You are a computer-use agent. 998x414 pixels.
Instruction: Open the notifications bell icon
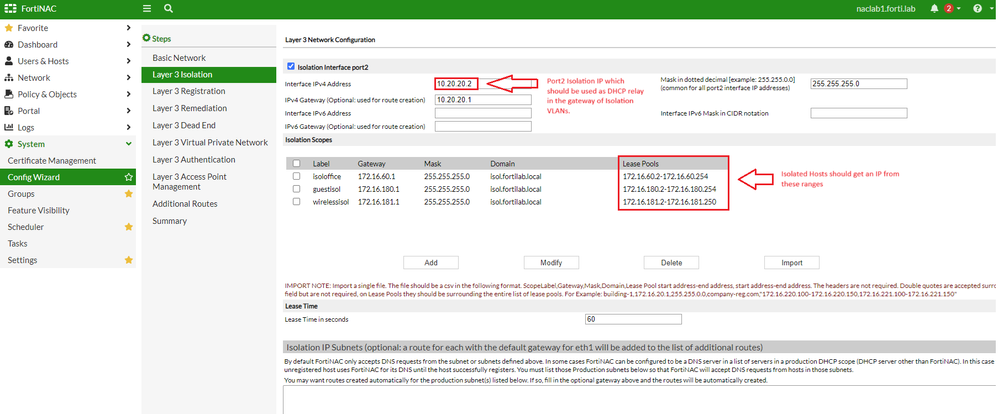click(935, 8)
